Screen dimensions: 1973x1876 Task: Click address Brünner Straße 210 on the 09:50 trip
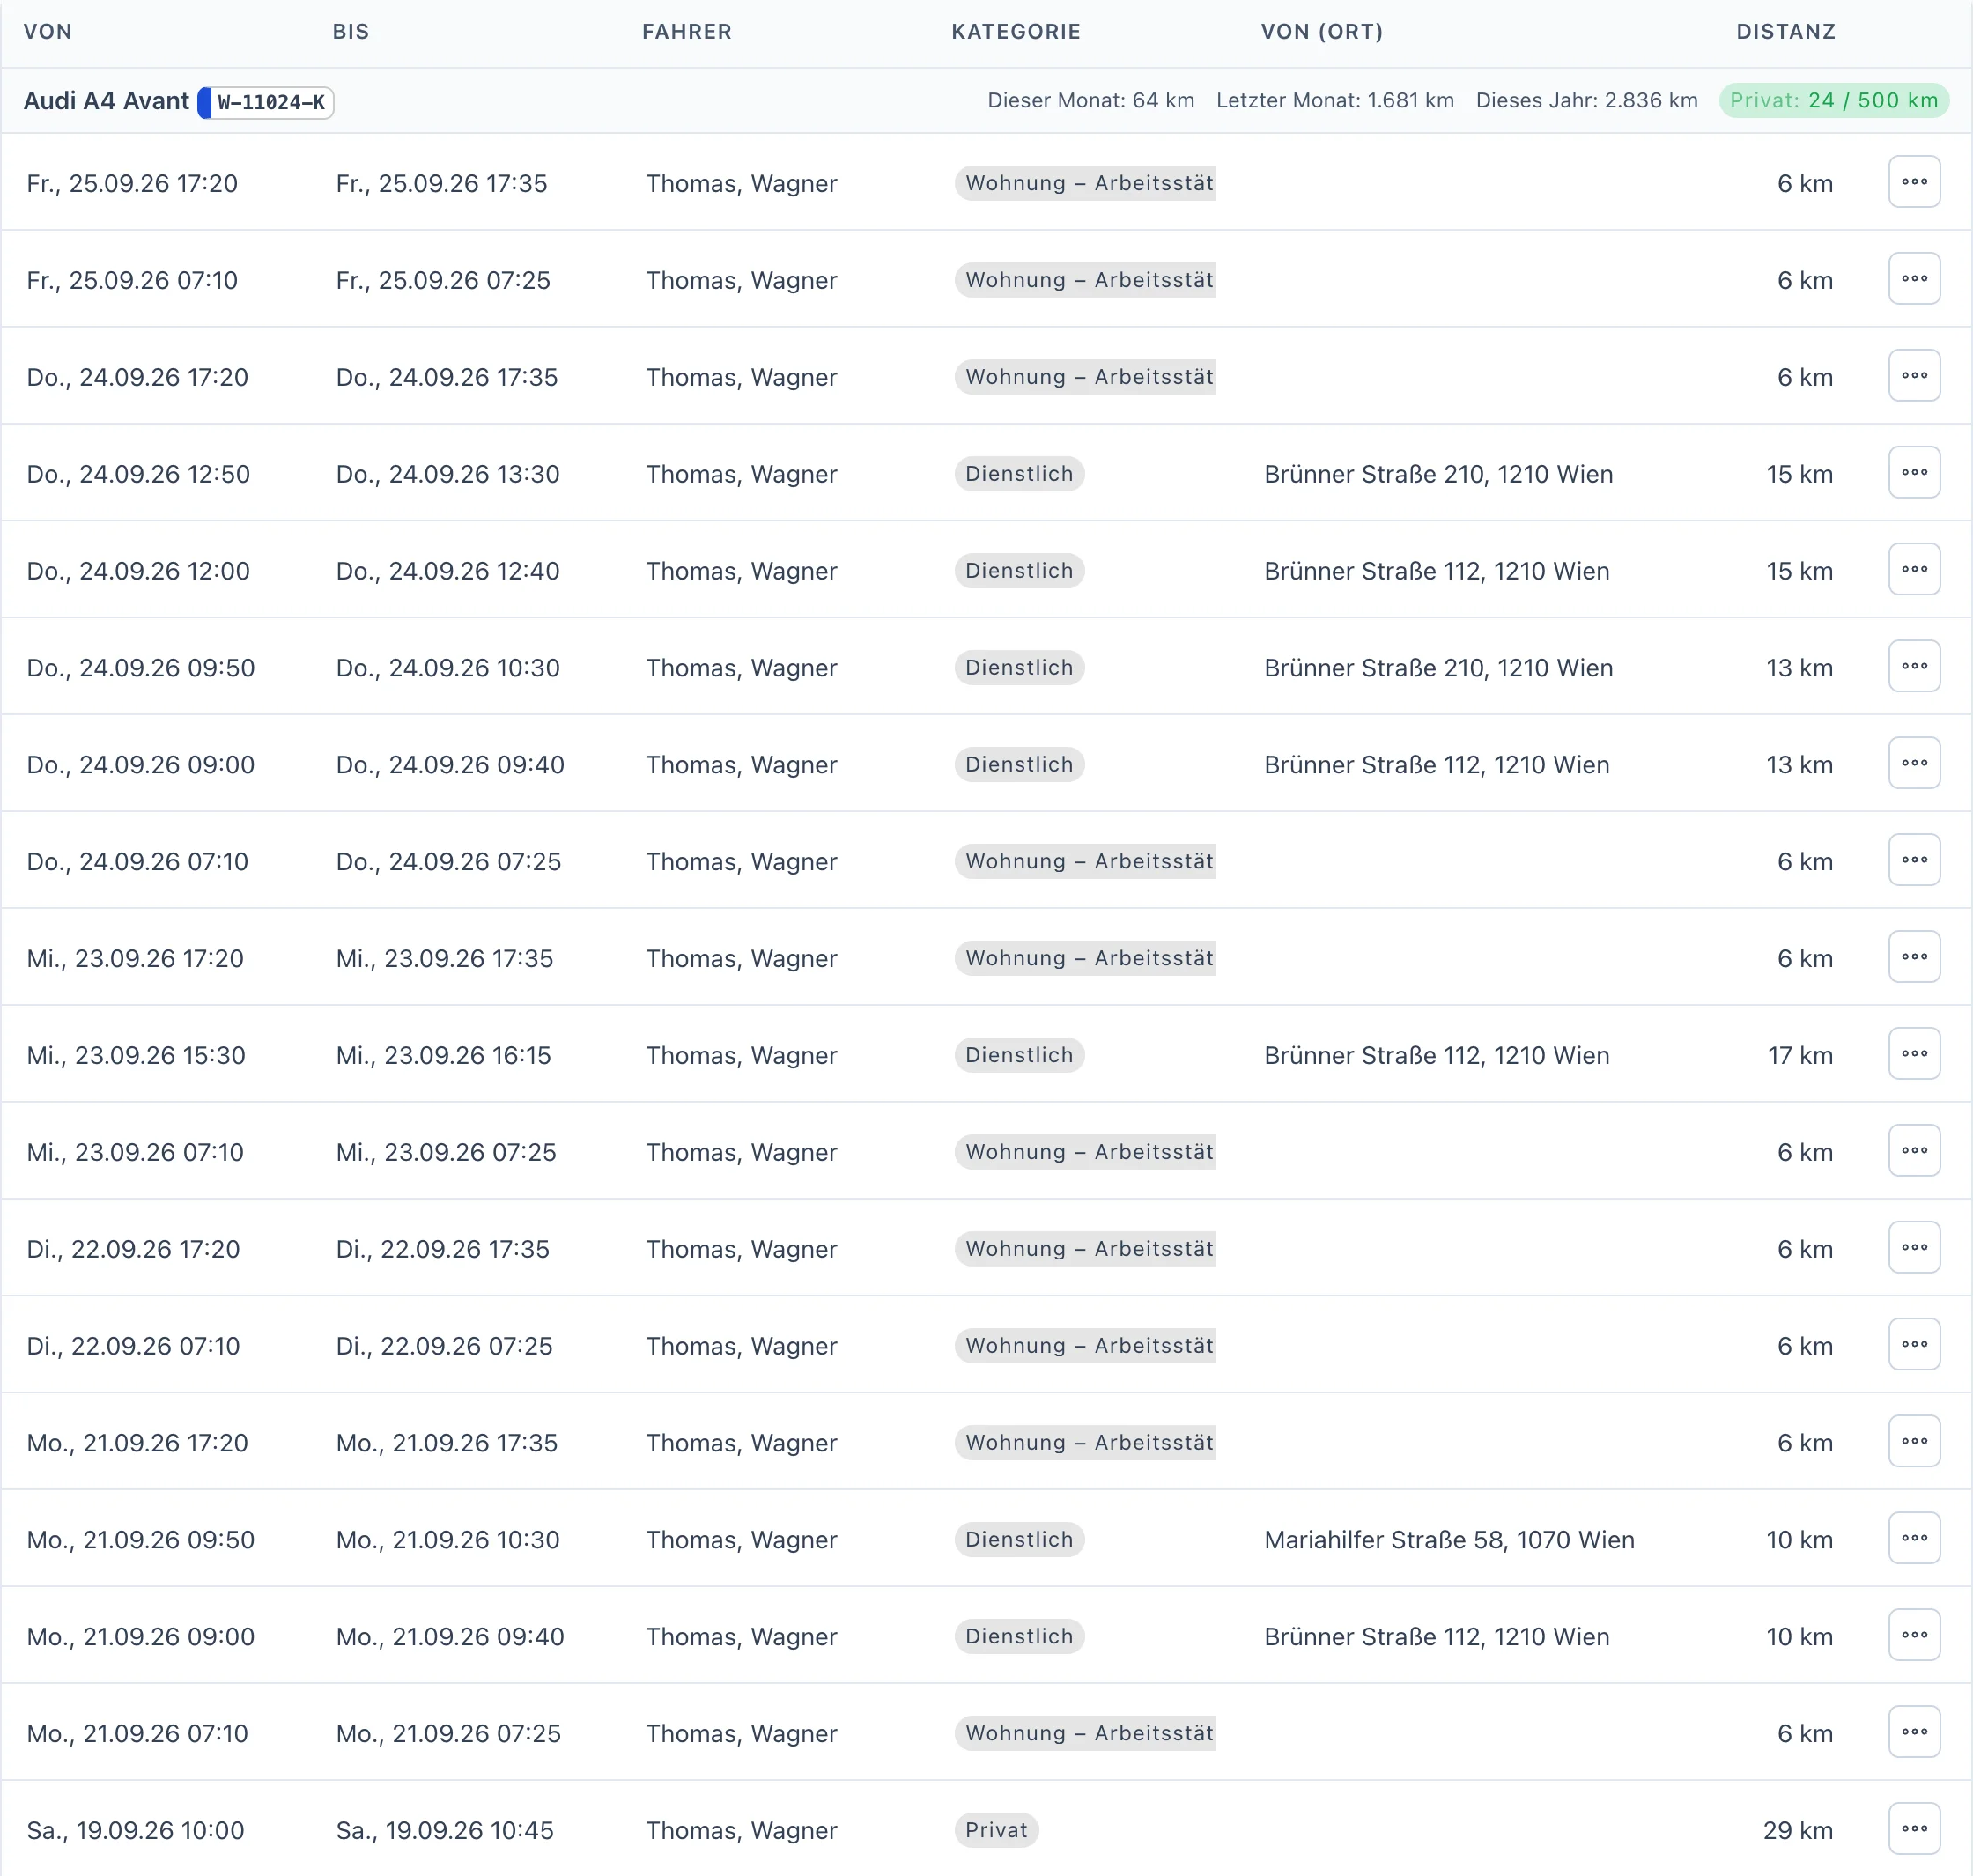(1438, 668)
